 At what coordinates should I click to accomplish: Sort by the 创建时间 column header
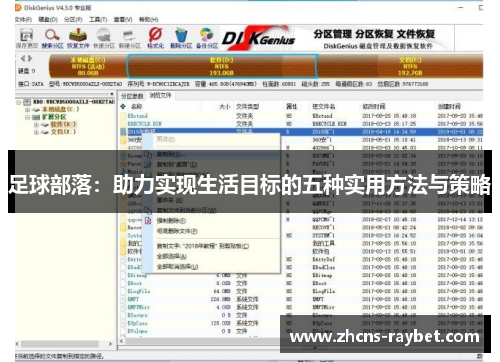(460, 106)
